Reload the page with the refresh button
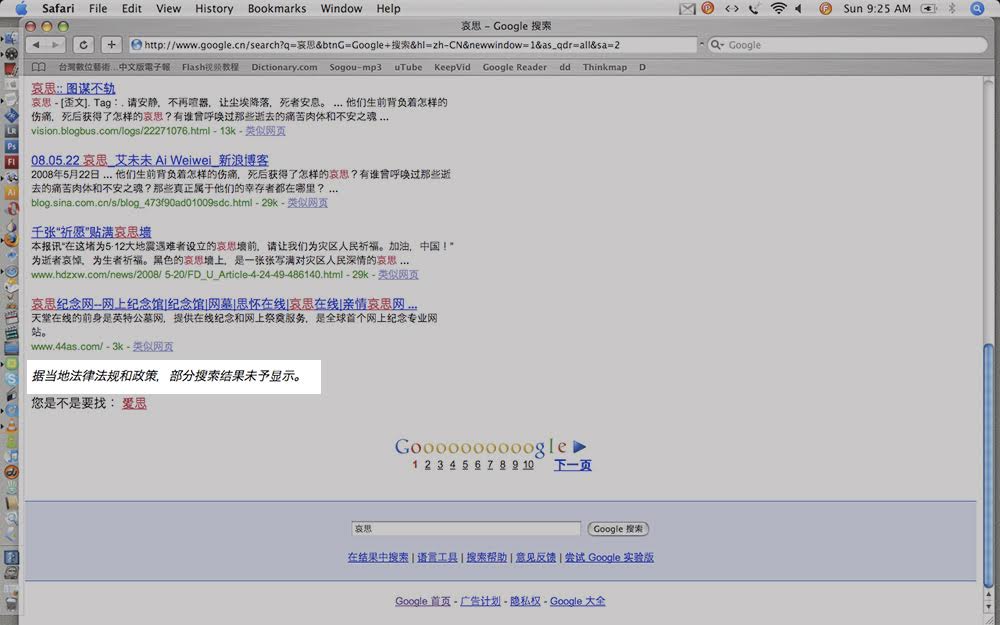 [x=84, y=45]
